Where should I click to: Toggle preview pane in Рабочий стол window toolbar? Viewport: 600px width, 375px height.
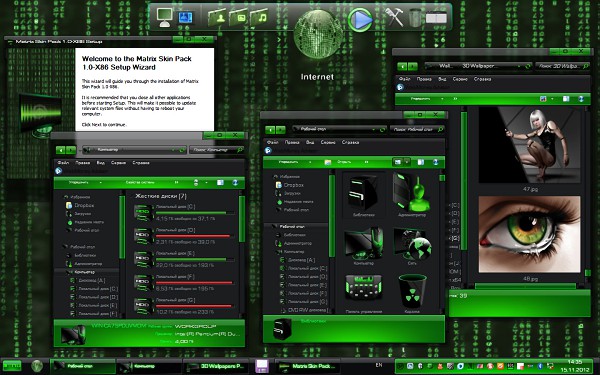421,162
